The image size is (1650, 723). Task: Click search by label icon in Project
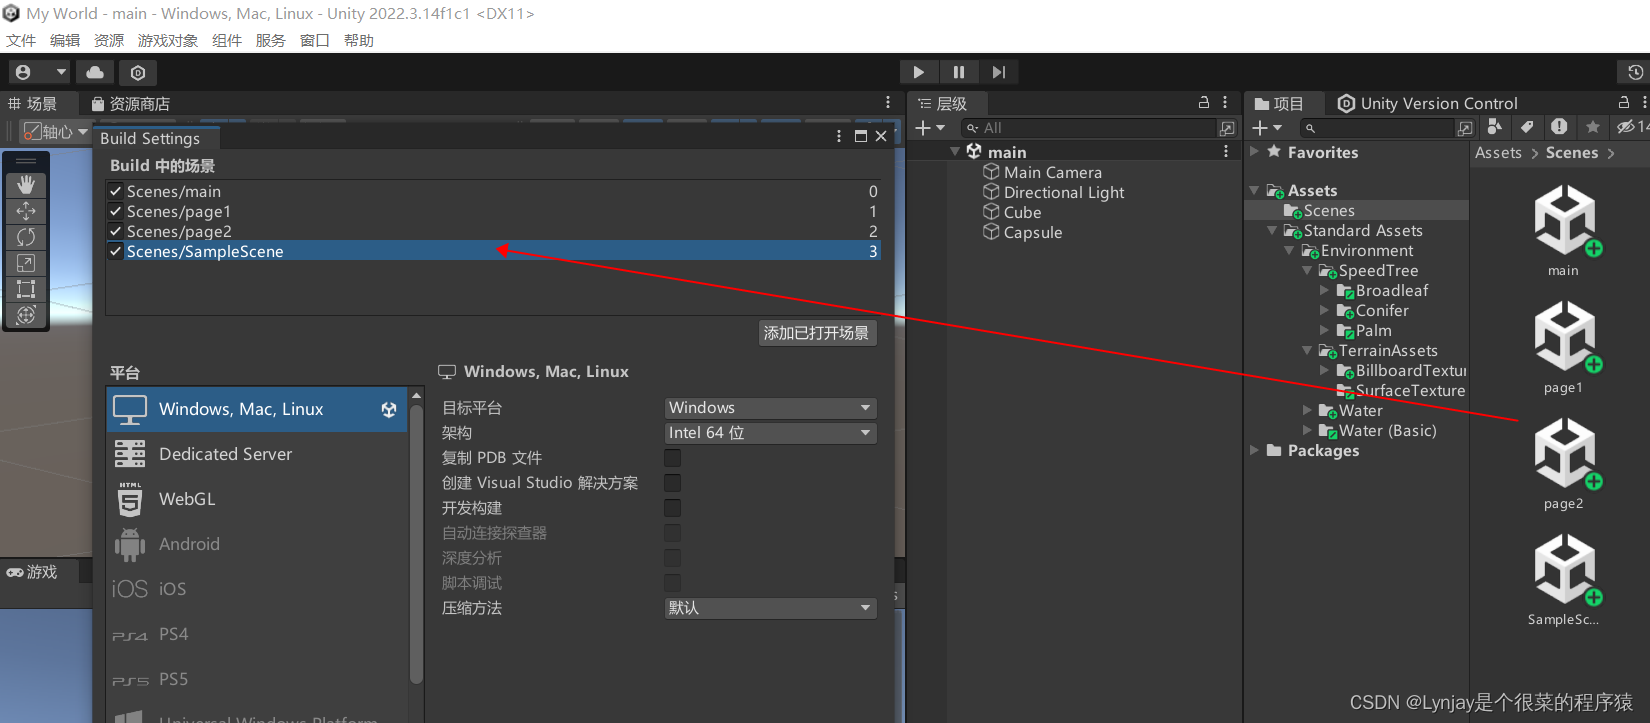pos(1526,127)
